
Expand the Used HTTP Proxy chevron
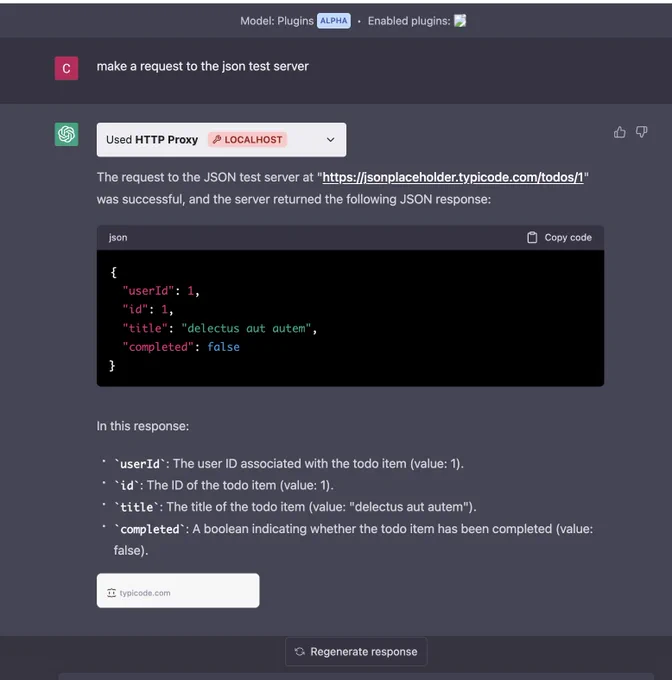tap(330, 140)
